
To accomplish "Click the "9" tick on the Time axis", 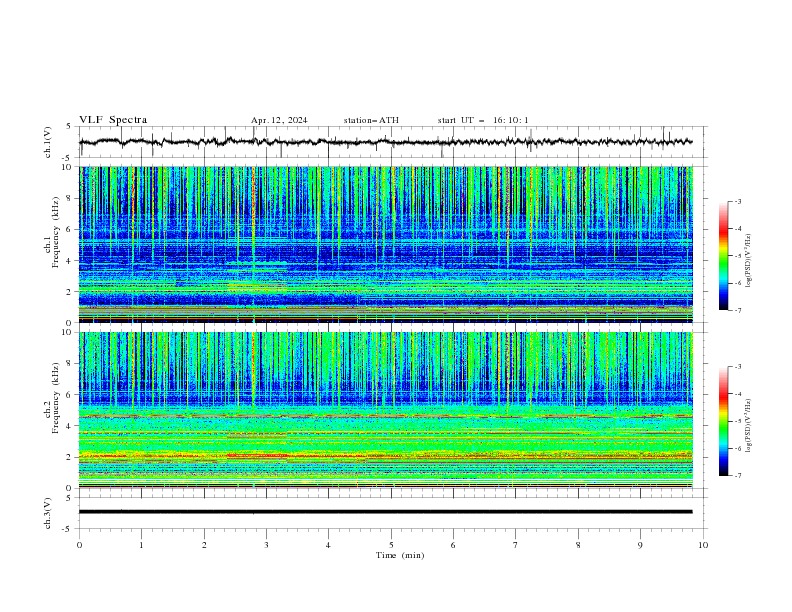I will [640, 545].
